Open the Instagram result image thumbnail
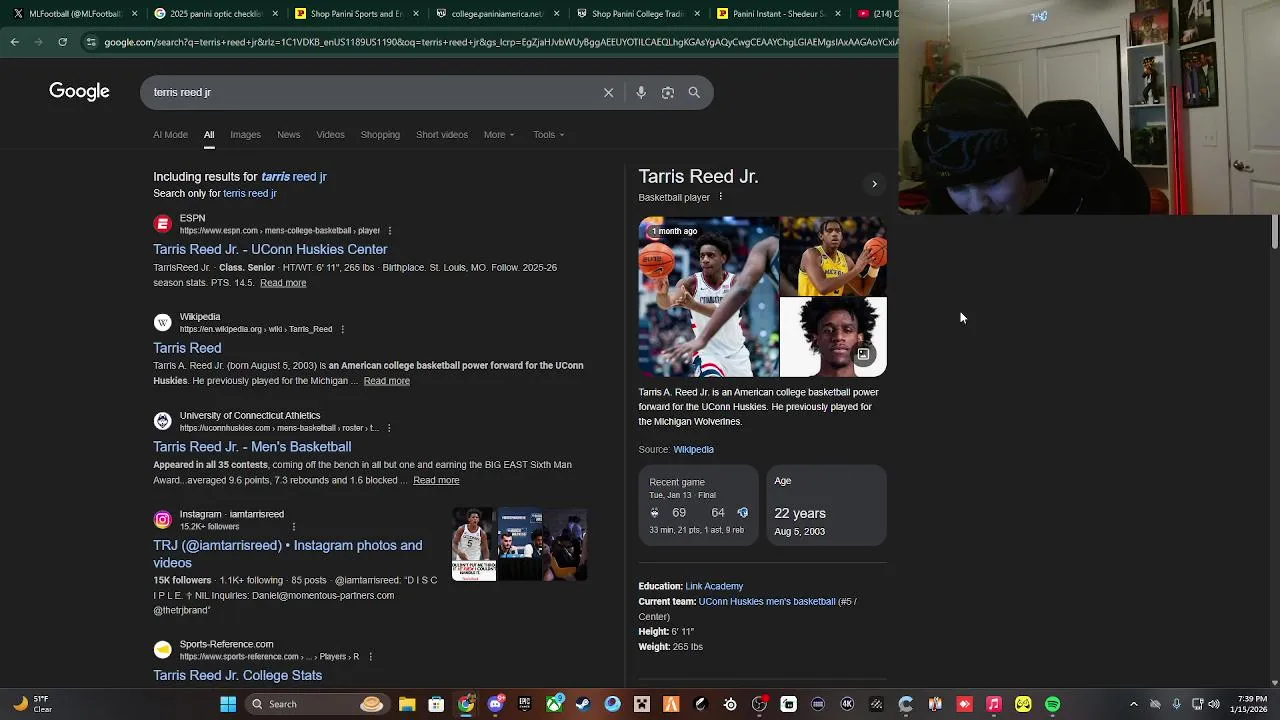This screenshot has height=720, width=1280. point(519,545)
